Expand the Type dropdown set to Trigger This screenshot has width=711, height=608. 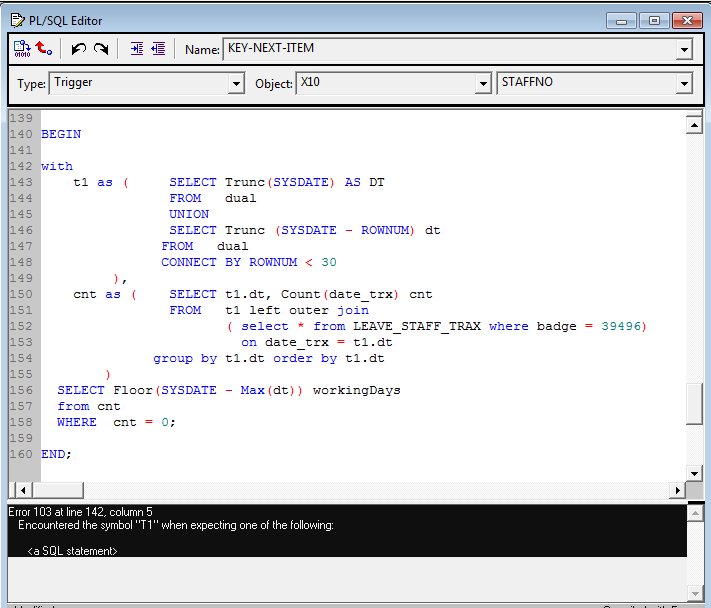(236, 84)
